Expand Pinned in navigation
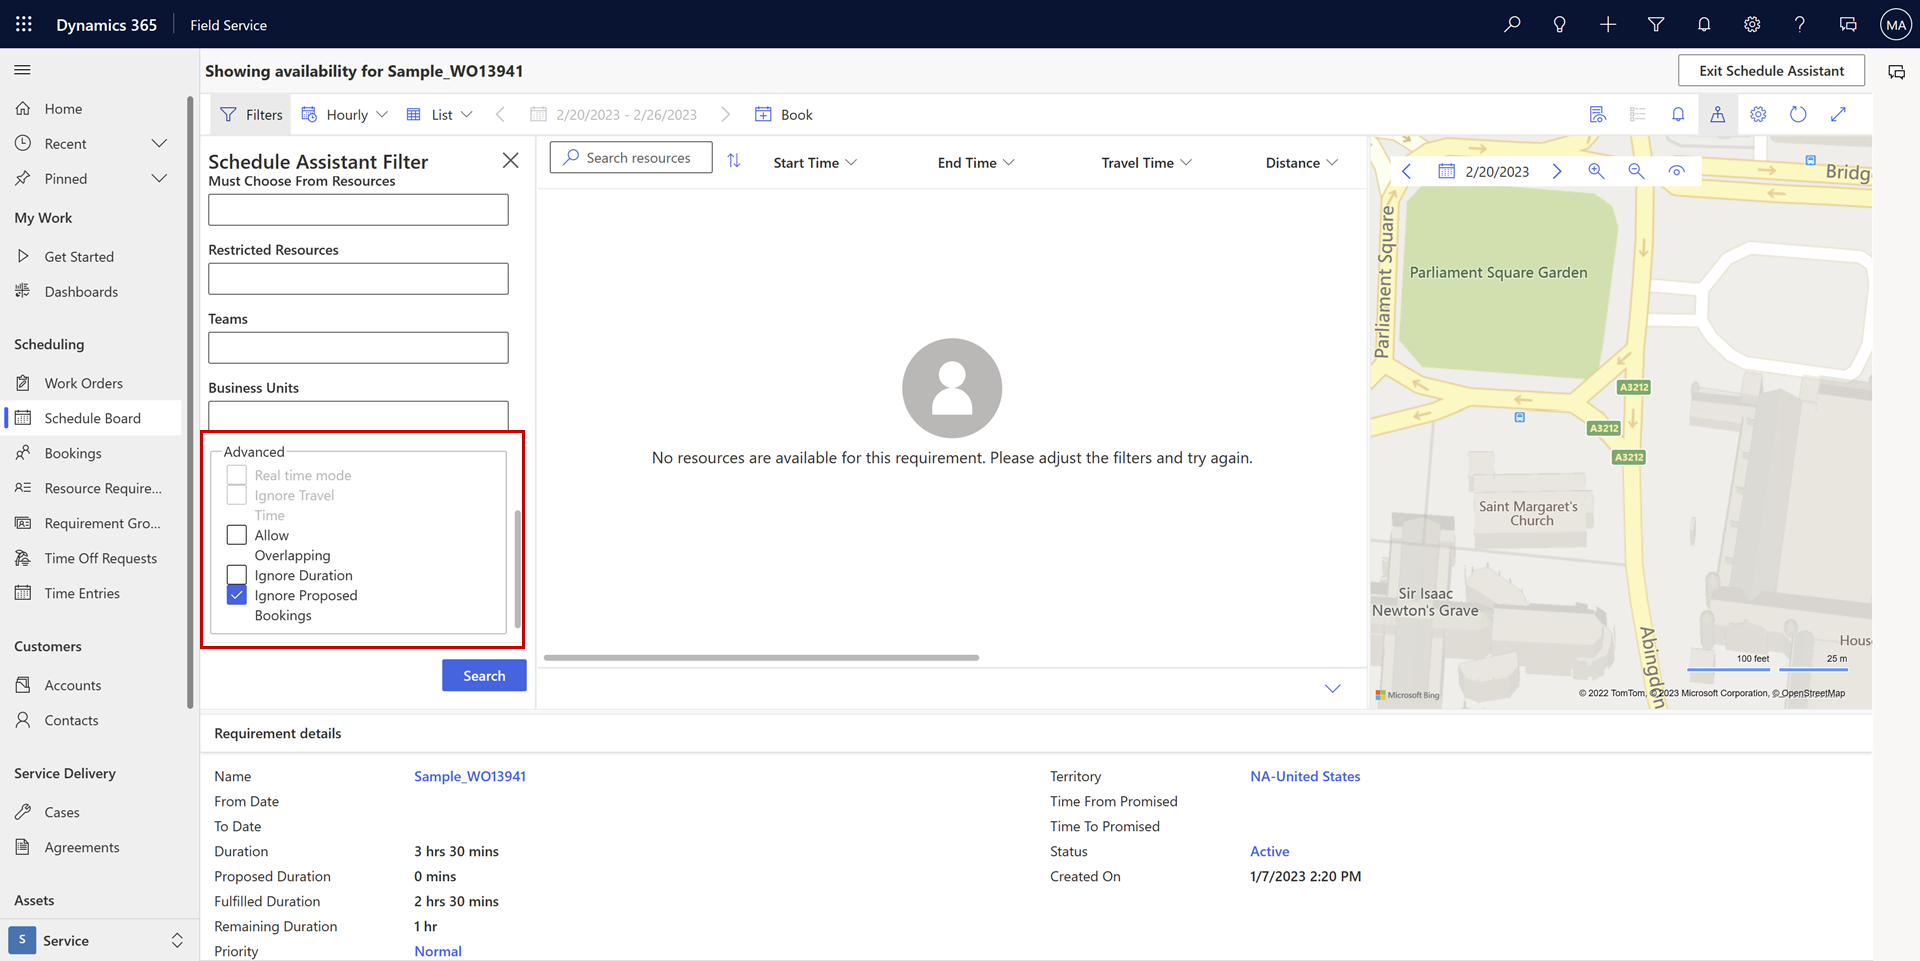1920x961 pixels. click(159, 178)
